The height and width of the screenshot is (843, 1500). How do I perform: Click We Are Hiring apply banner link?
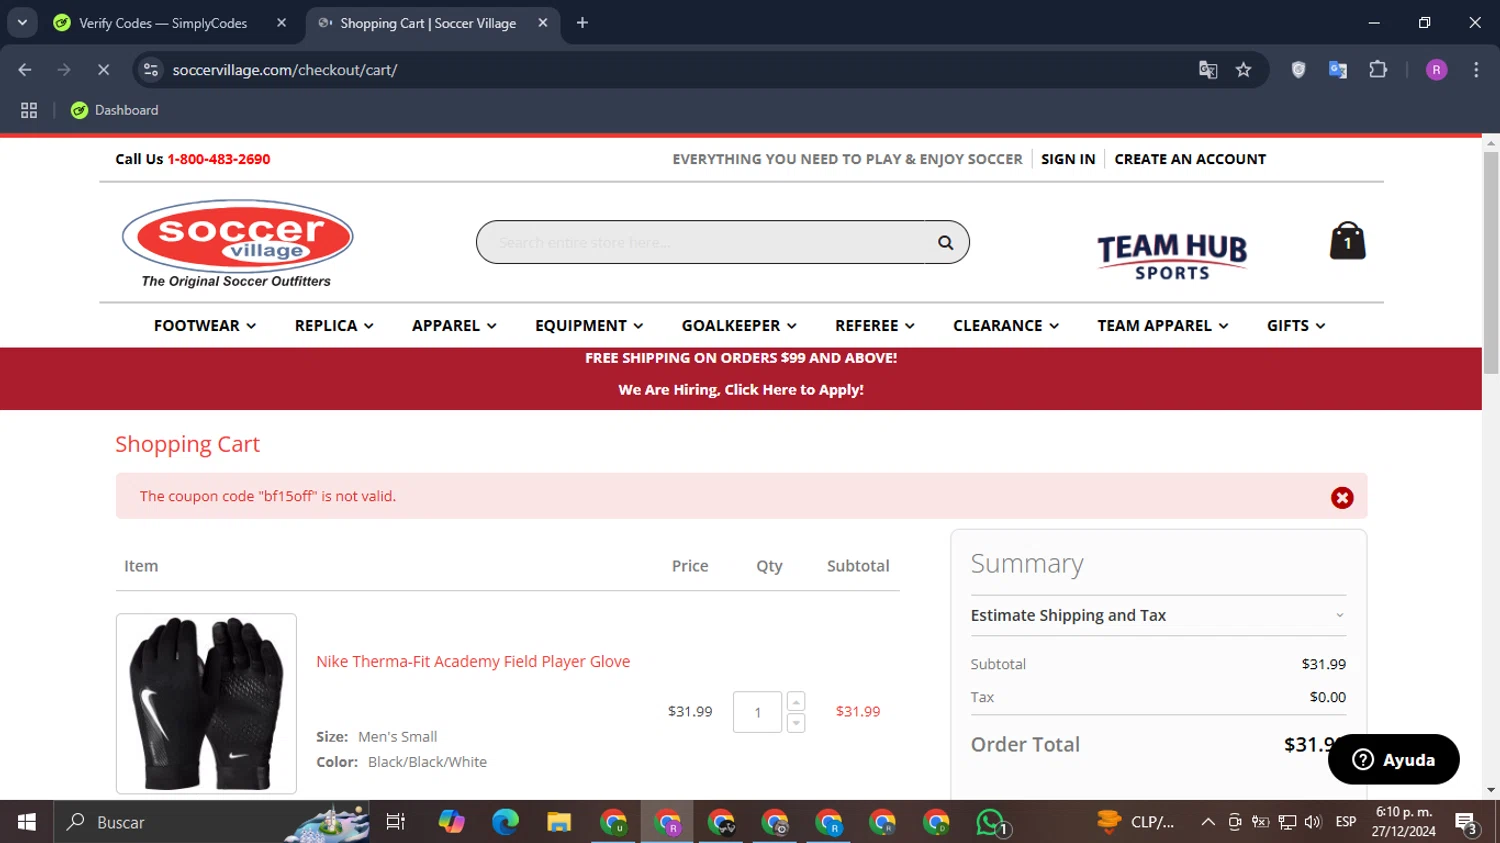741,390
